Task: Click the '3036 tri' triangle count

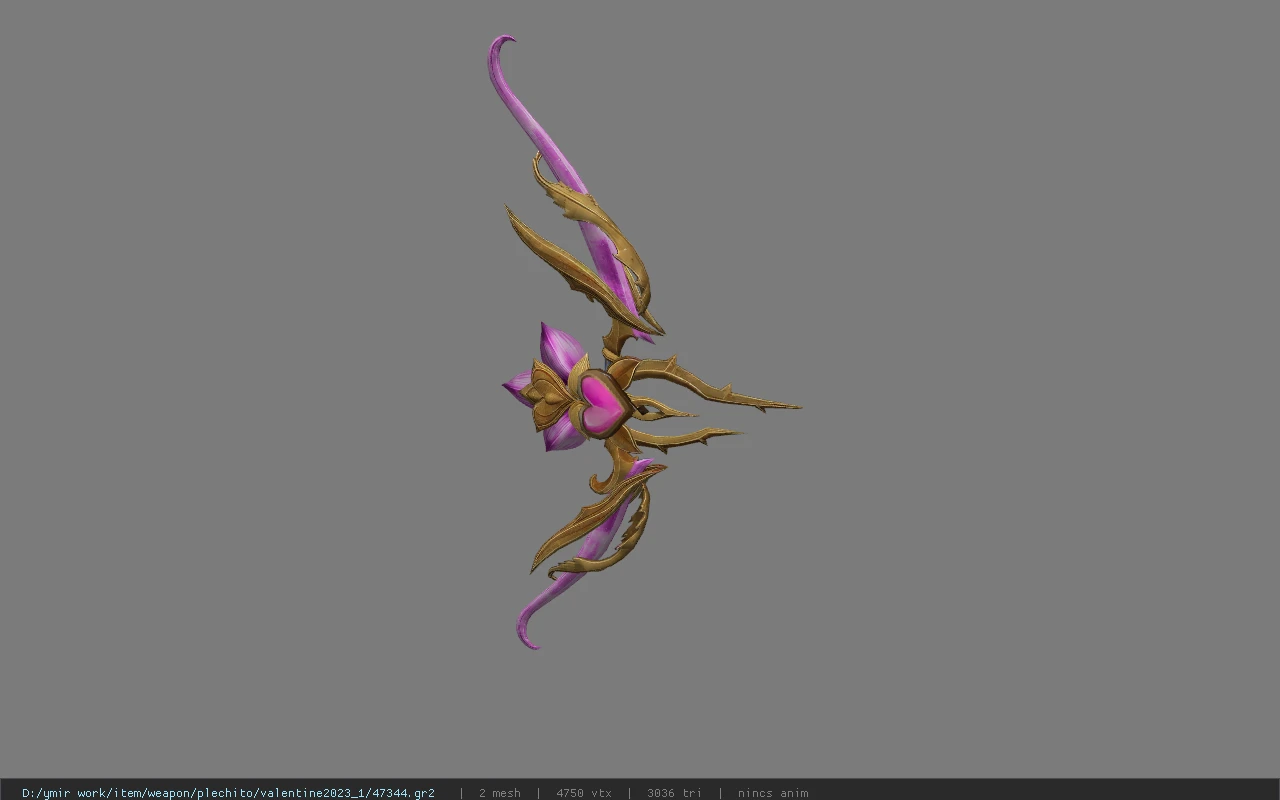Action: coord(674,793)
